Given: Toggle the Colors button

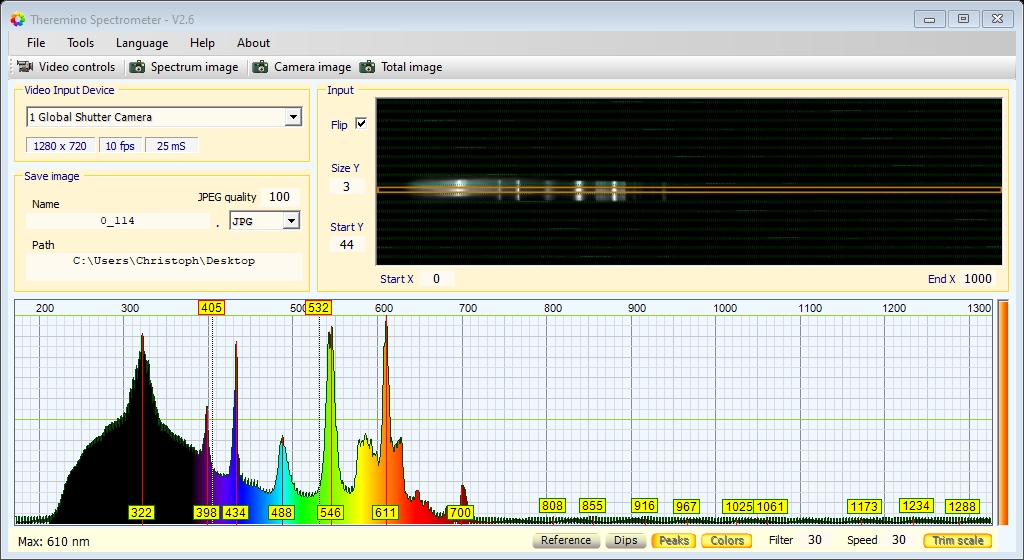Looking at the screenshot, I should click(727, 540).
